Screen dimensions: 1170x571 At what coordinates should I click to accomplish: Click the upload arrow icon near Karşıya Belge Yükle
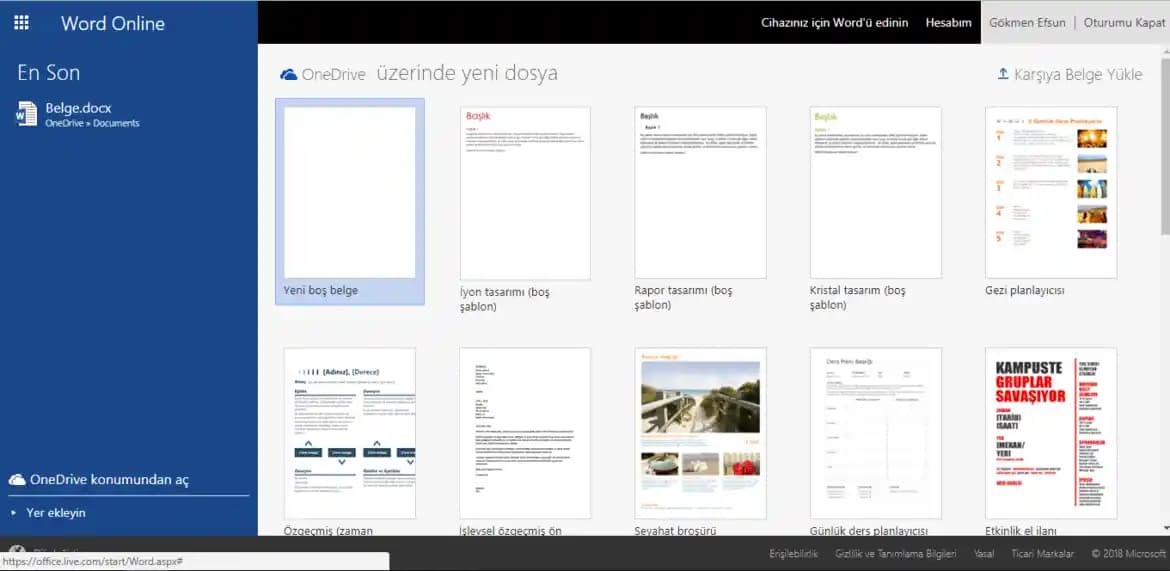[1003, 74]
